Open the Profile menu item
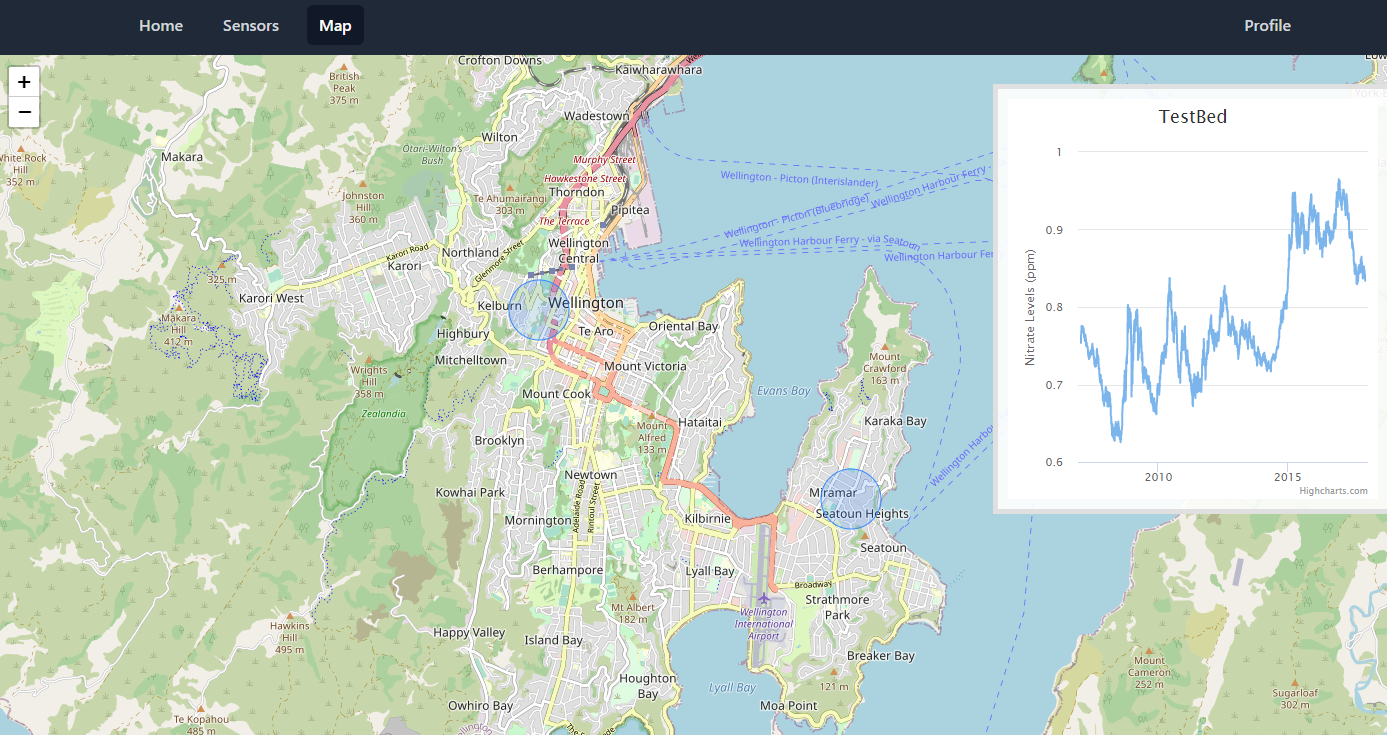Screen dimensions: 1387x735 1267,26
